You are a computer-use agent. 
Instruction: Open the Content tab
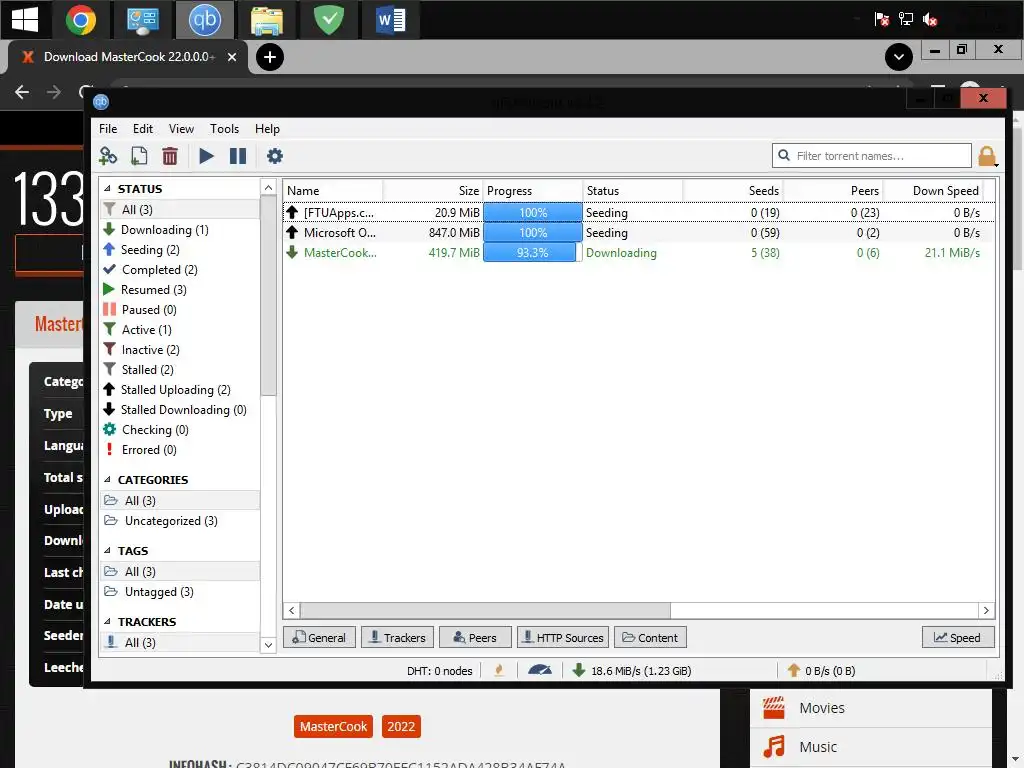pyautogui.click(x=650, y=637)
